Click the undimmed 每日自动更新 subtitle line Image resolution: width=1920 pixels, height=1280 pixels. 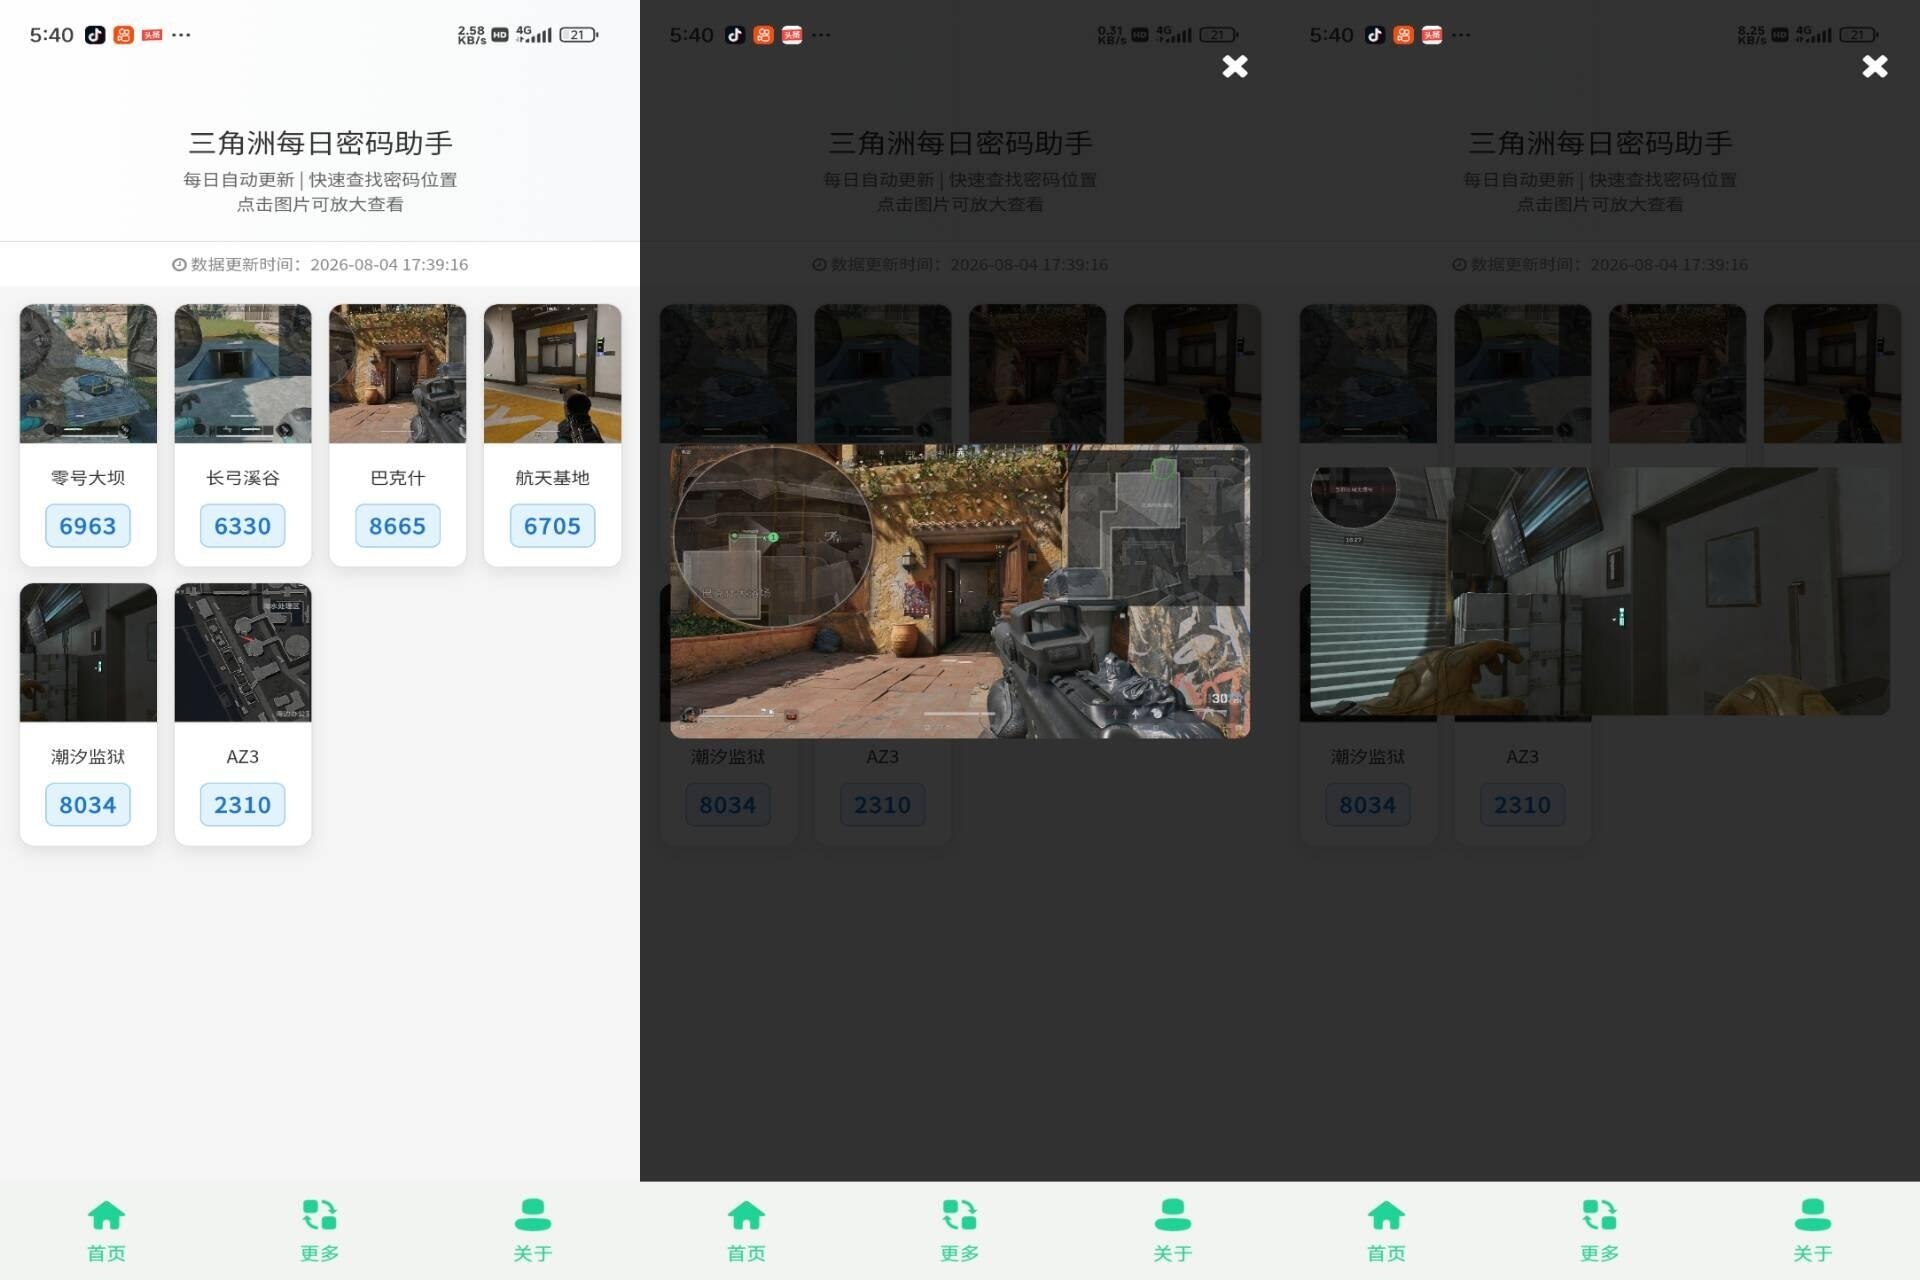[x=320, y=180]
